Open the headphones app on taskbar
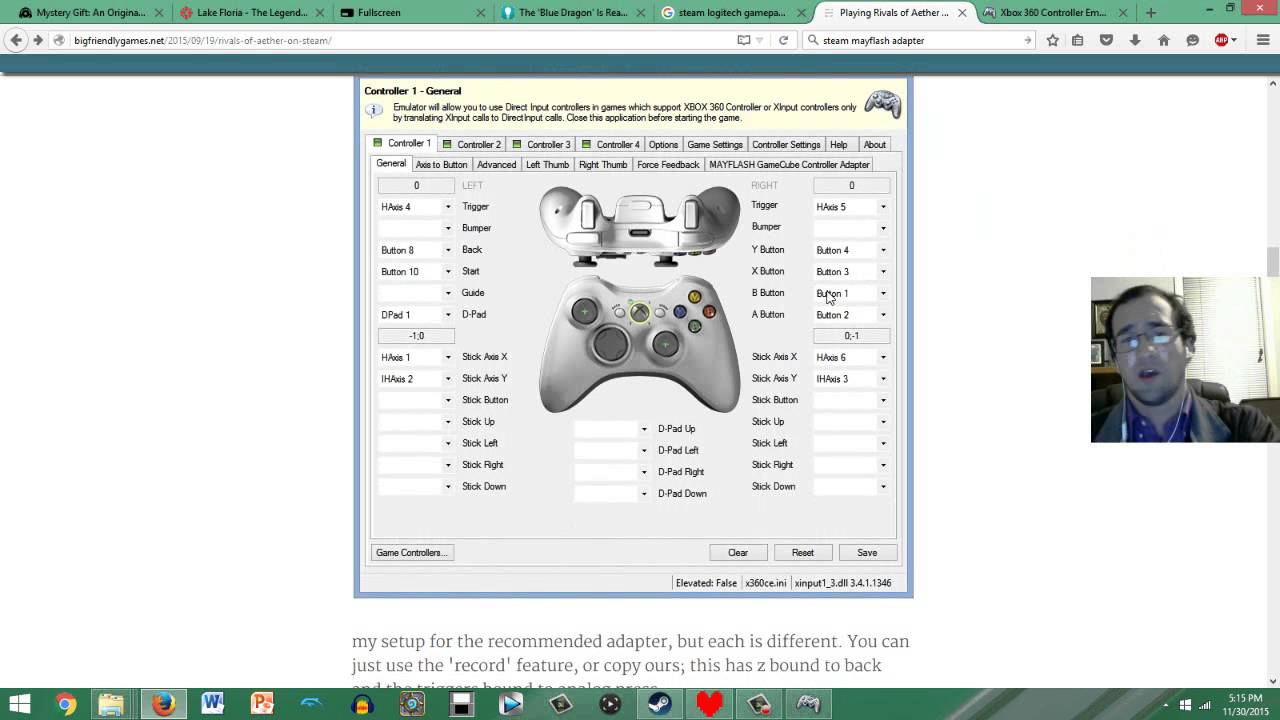This screenshot has height=720, width=1280. (361, 704)
